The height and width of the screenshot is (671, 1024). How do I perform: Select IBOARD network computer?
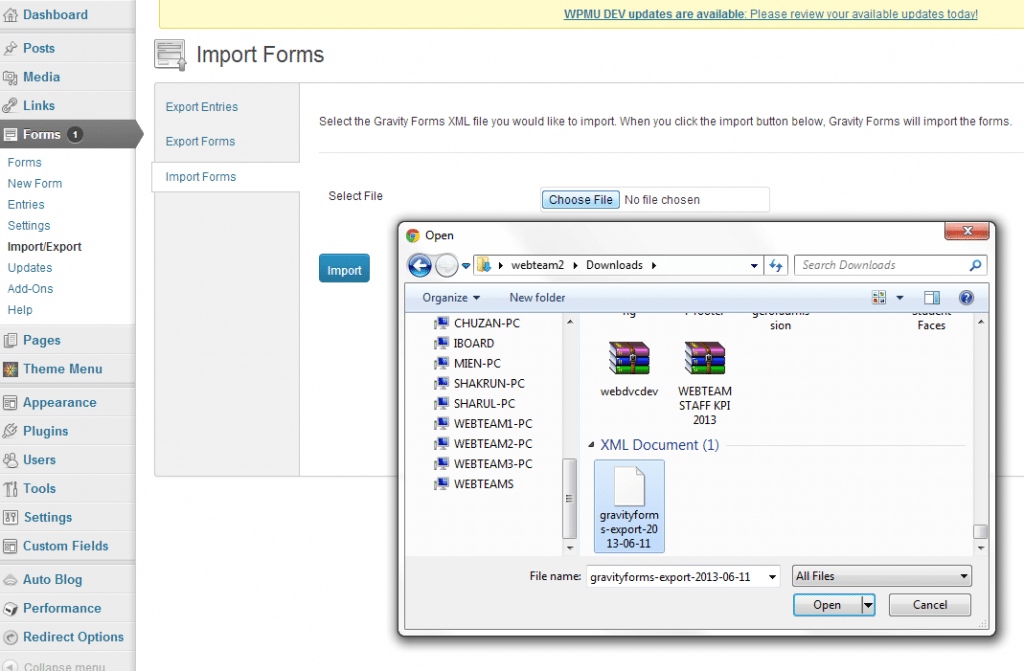click(x=464, y=344)
